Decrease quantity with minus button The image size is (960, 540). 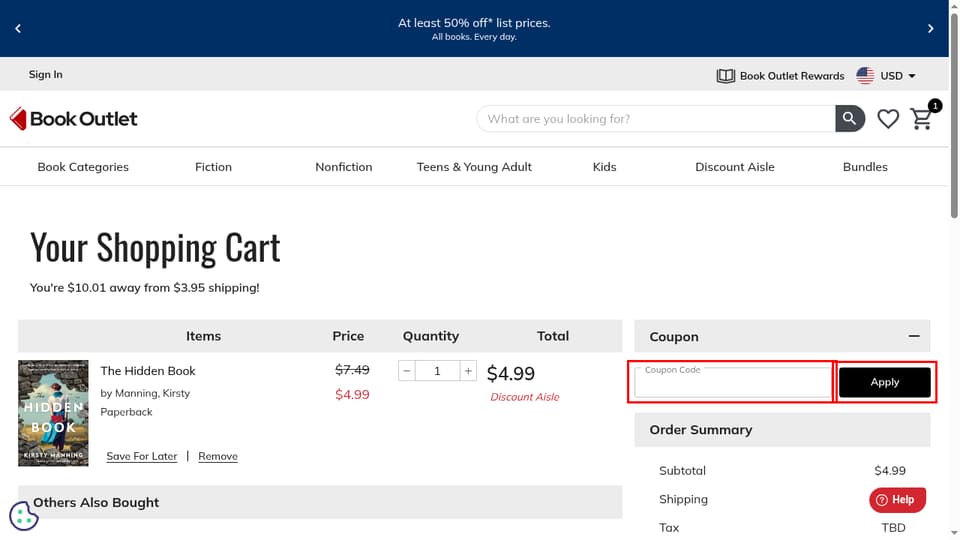(407, 371)
